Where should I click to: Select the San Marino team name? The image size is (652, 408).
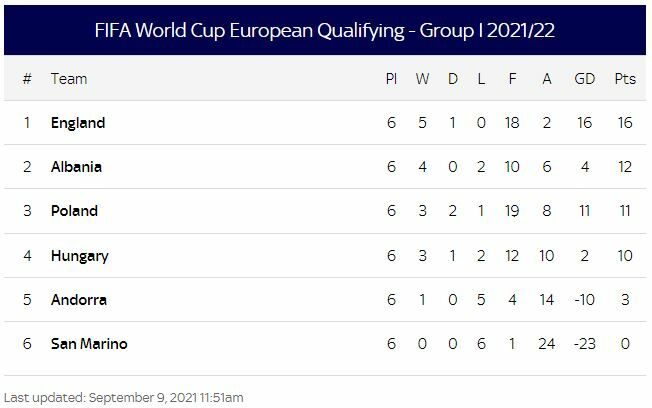[x=89, y=344]
